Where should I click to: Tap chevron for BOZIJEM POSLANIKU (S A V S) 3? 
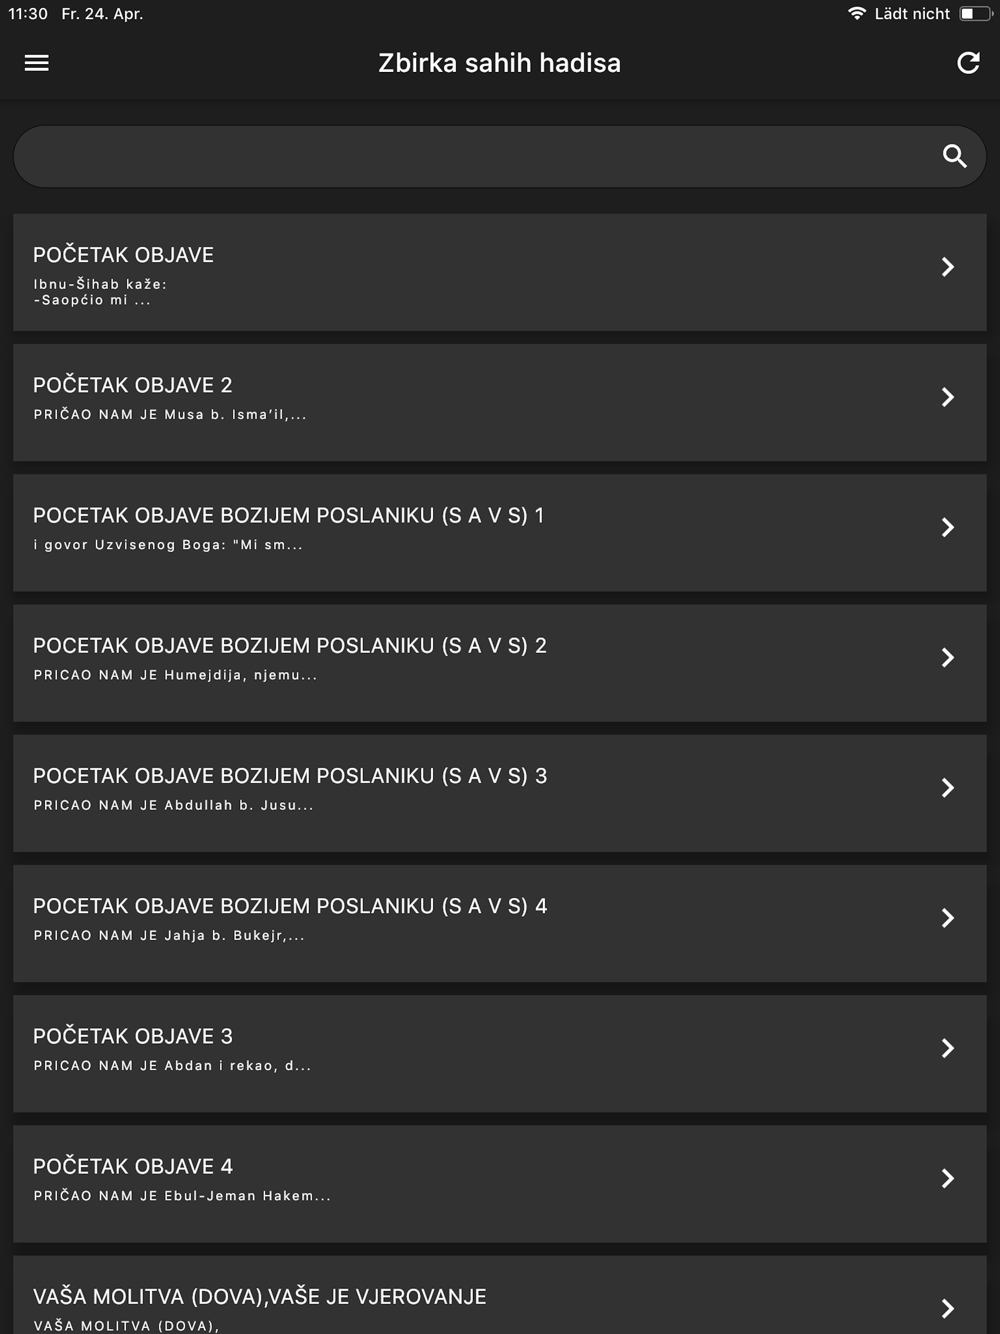[x=948, y=788]
